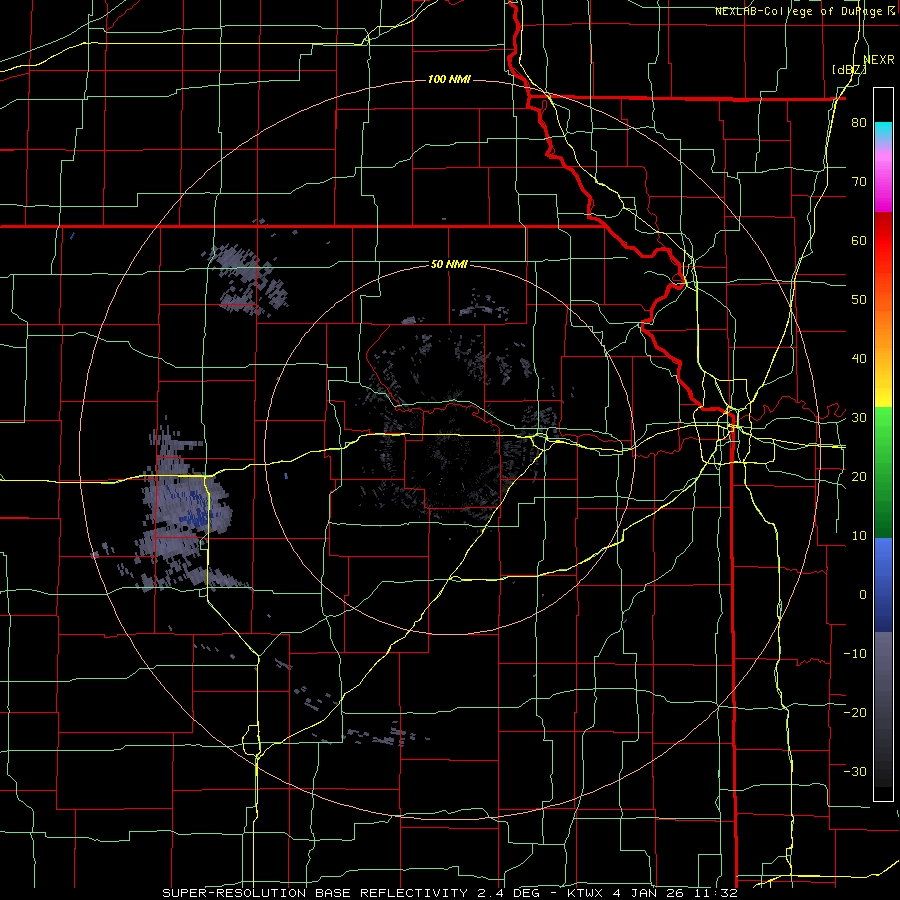Click the -10 value on the dBZ scale
This screenshot has height=900, width=900.
click(x=855, y=654)
